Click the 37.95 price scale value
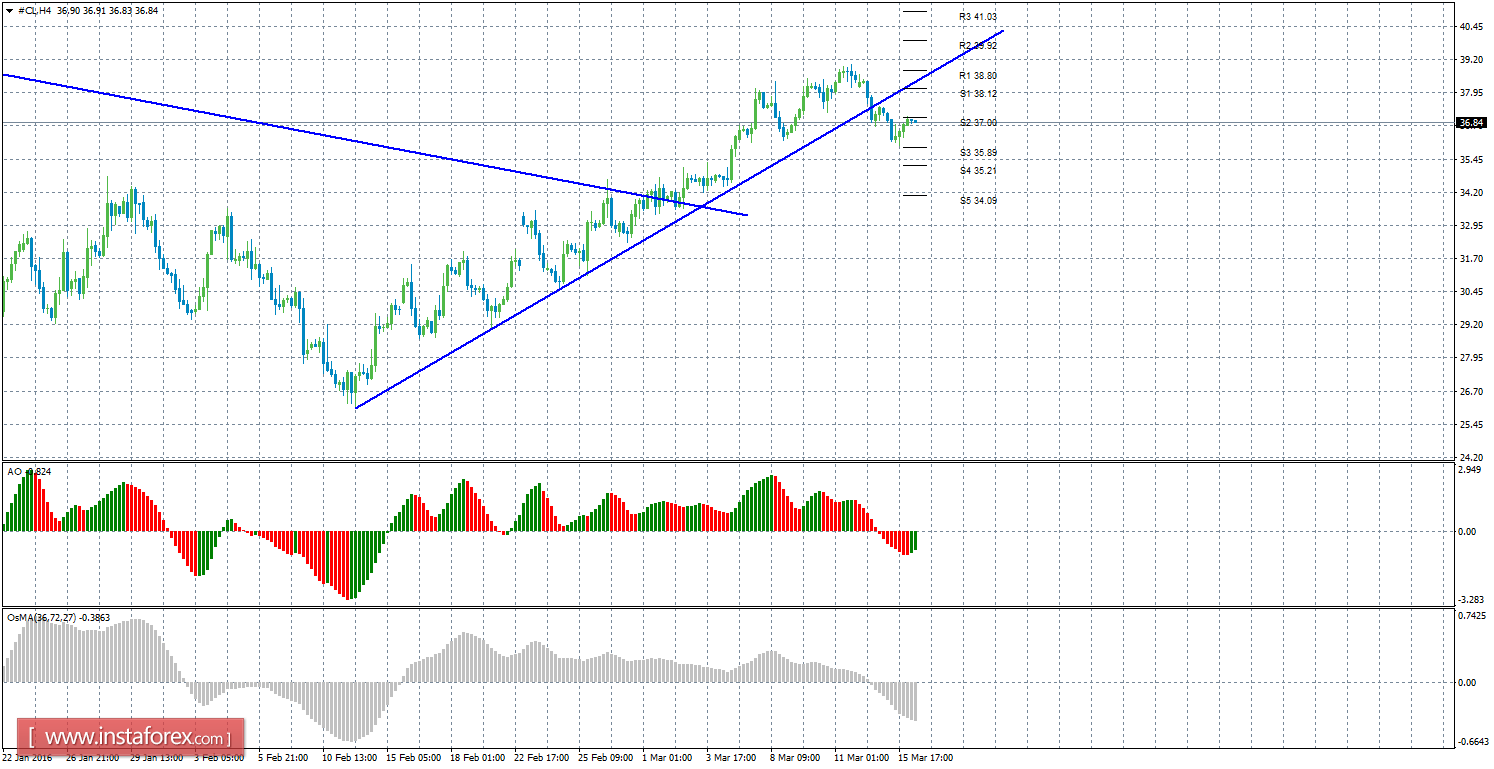 (x=1471, y=93)
